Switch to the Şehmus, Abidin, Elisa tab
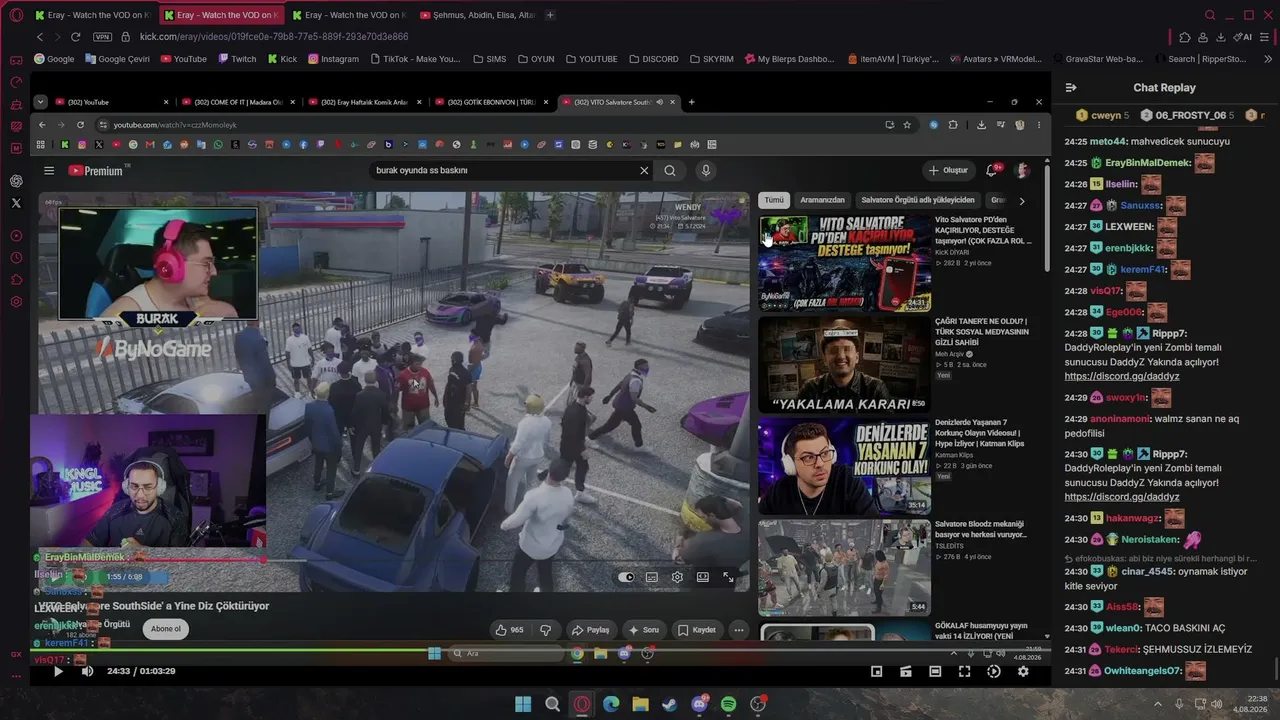This screenshot has height=720, width=1280. [x=478, y=15]
